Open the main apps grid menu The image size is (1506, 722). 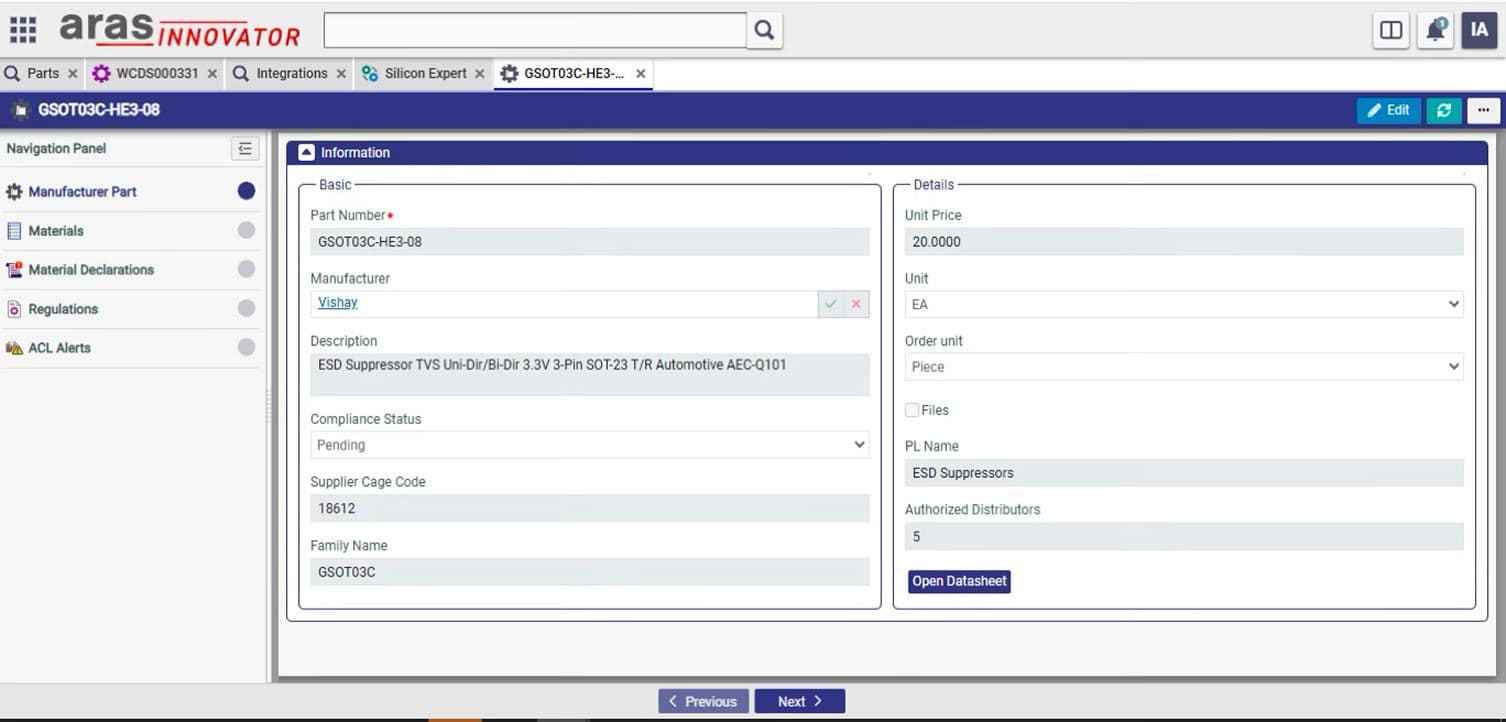pos(23,30)
